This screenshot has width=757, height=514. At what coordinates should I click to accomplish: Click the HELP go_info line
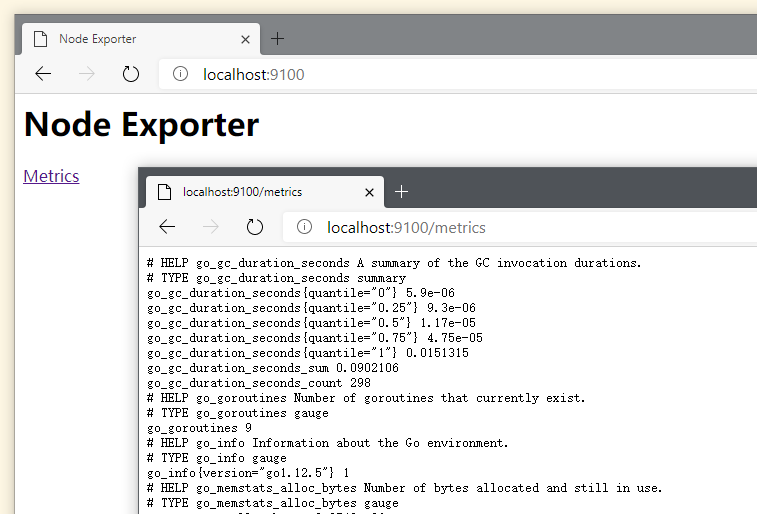click(x=328, y=443)
